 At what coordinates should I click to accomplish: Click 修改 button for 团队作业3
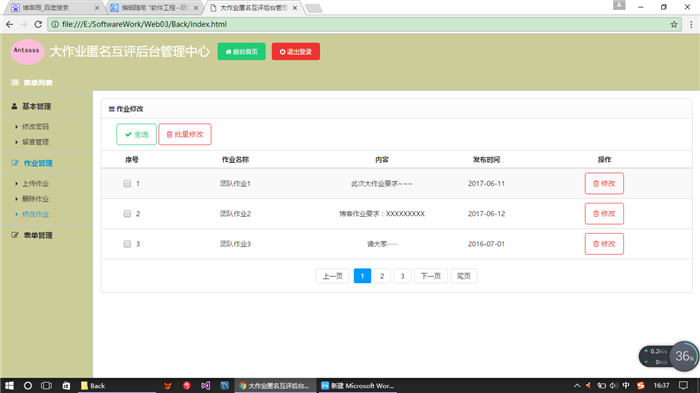click(x=604, y=244)
